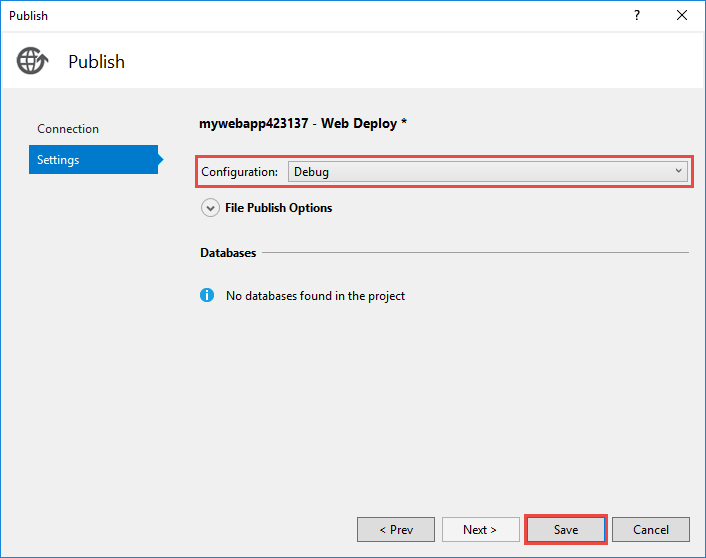Viewport: 706px width, 558px height.
Task: Close the Publish dialog window
Action: (682, 15)
